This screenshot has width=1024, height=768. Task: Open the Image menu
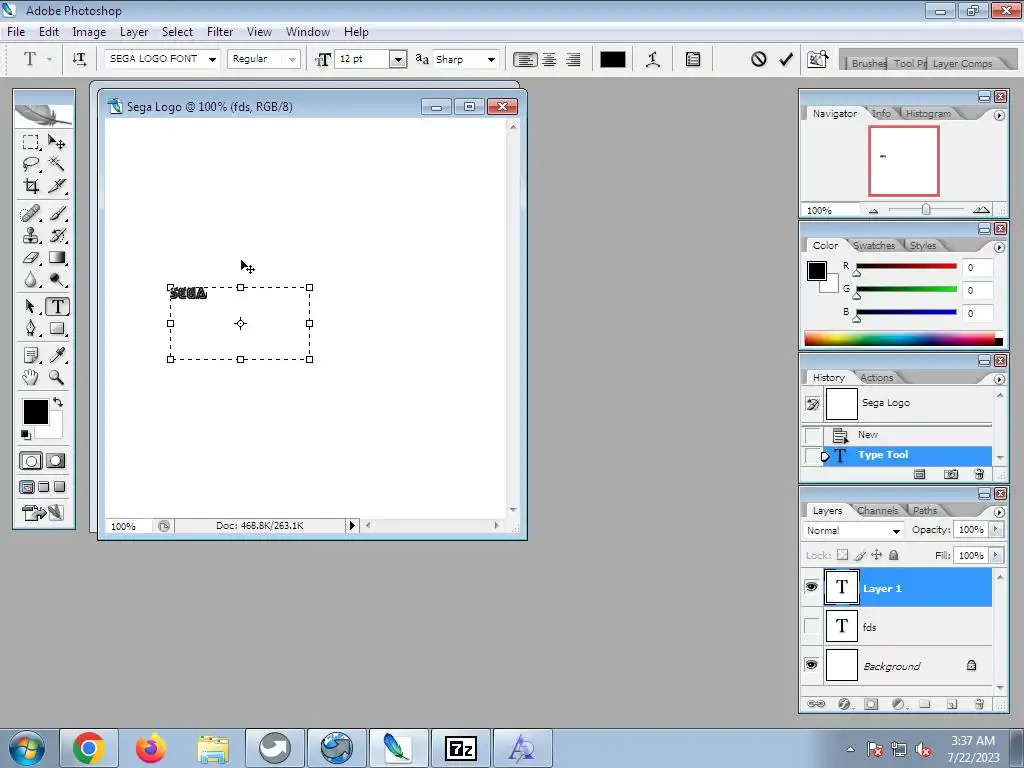pos(89,31)
